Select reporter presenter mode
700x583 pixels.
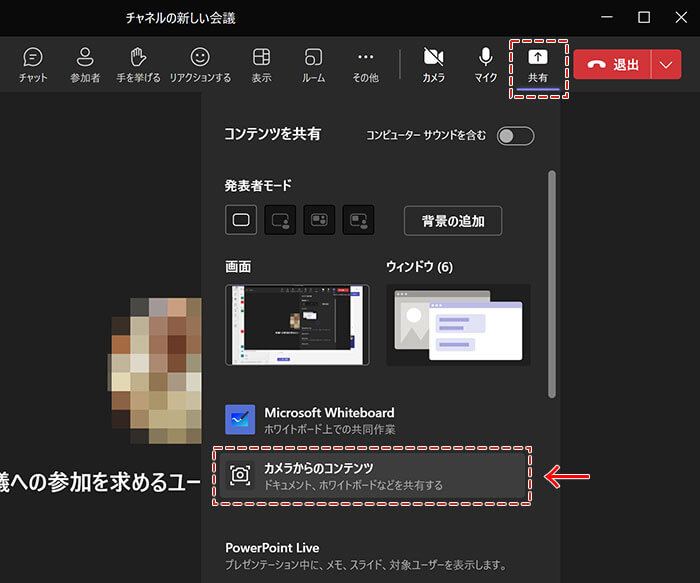358,220
